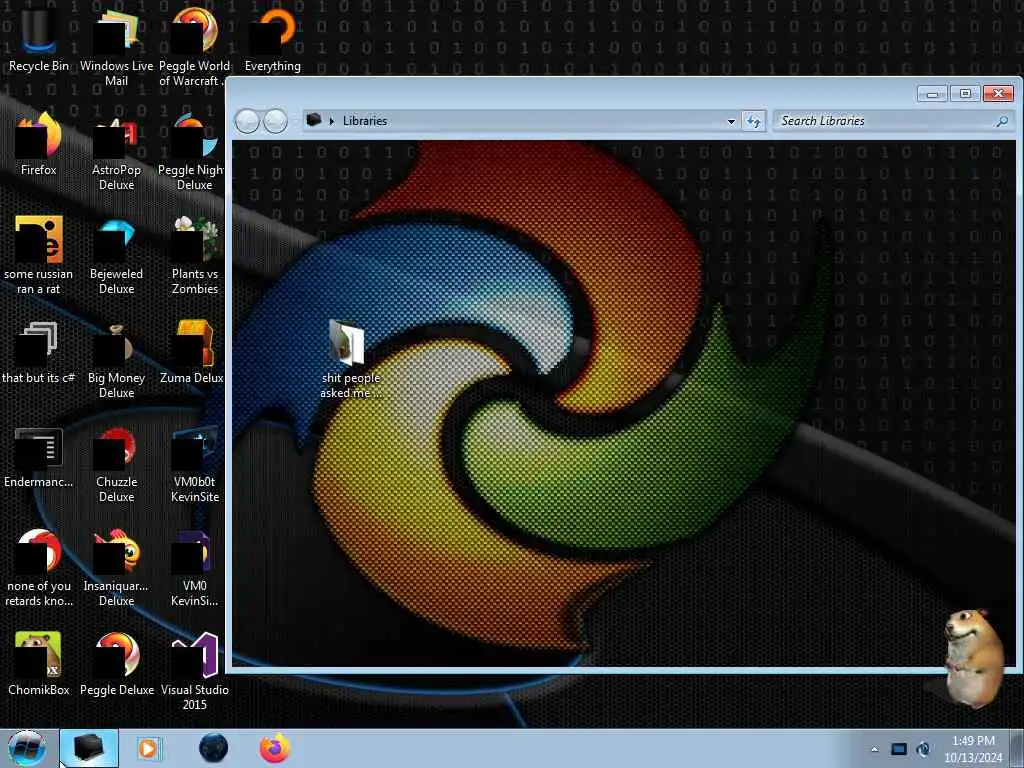Select the ChomikBox desktop icon
1024x768 pixels.
[x=39, y=664]
